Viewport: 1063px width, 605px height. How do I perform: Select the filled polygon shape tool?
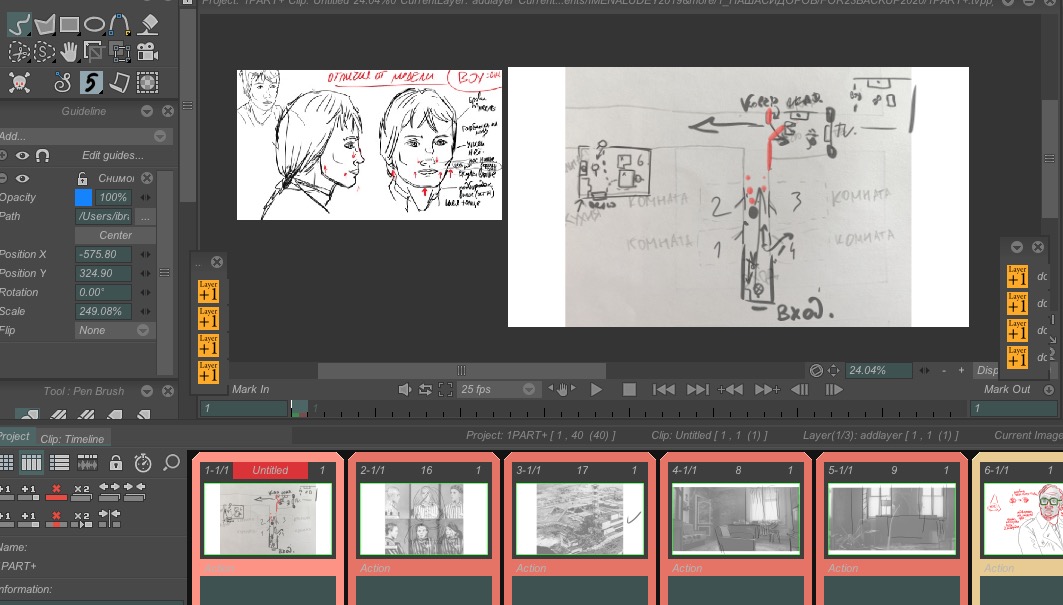click(x=44, y=26)
